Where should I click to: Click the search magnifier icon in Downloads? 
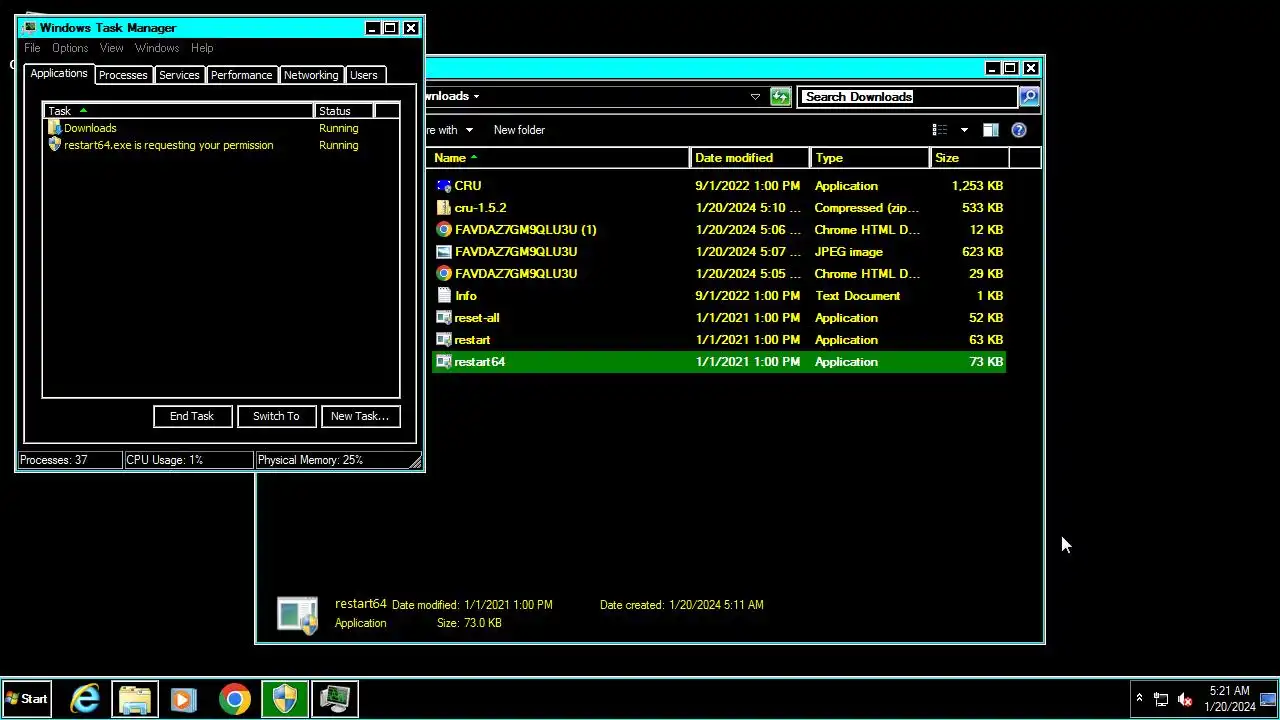pyautogui.click(x=1029, y=97)
